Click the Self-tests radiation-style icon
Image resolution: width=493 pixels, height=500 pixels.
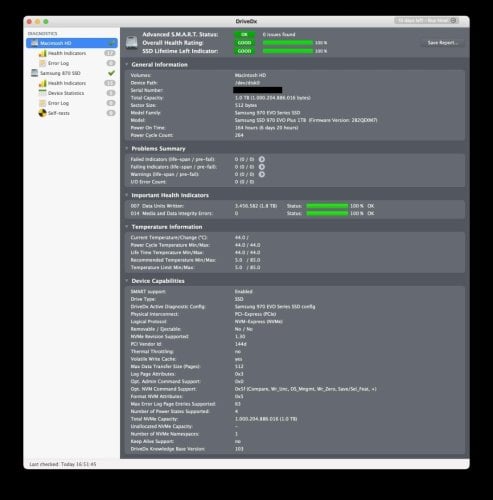[x=42, y=113]
